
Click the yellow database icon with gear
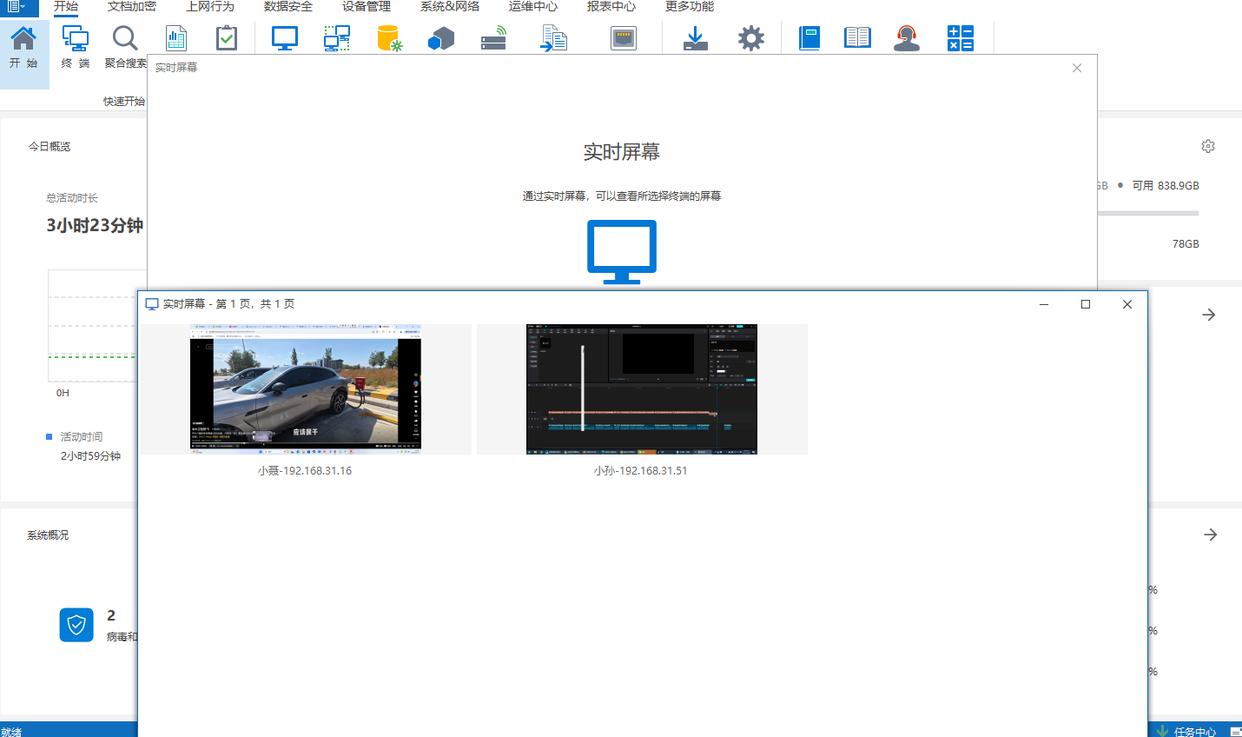pyautogui.click(x=389, y=39)
